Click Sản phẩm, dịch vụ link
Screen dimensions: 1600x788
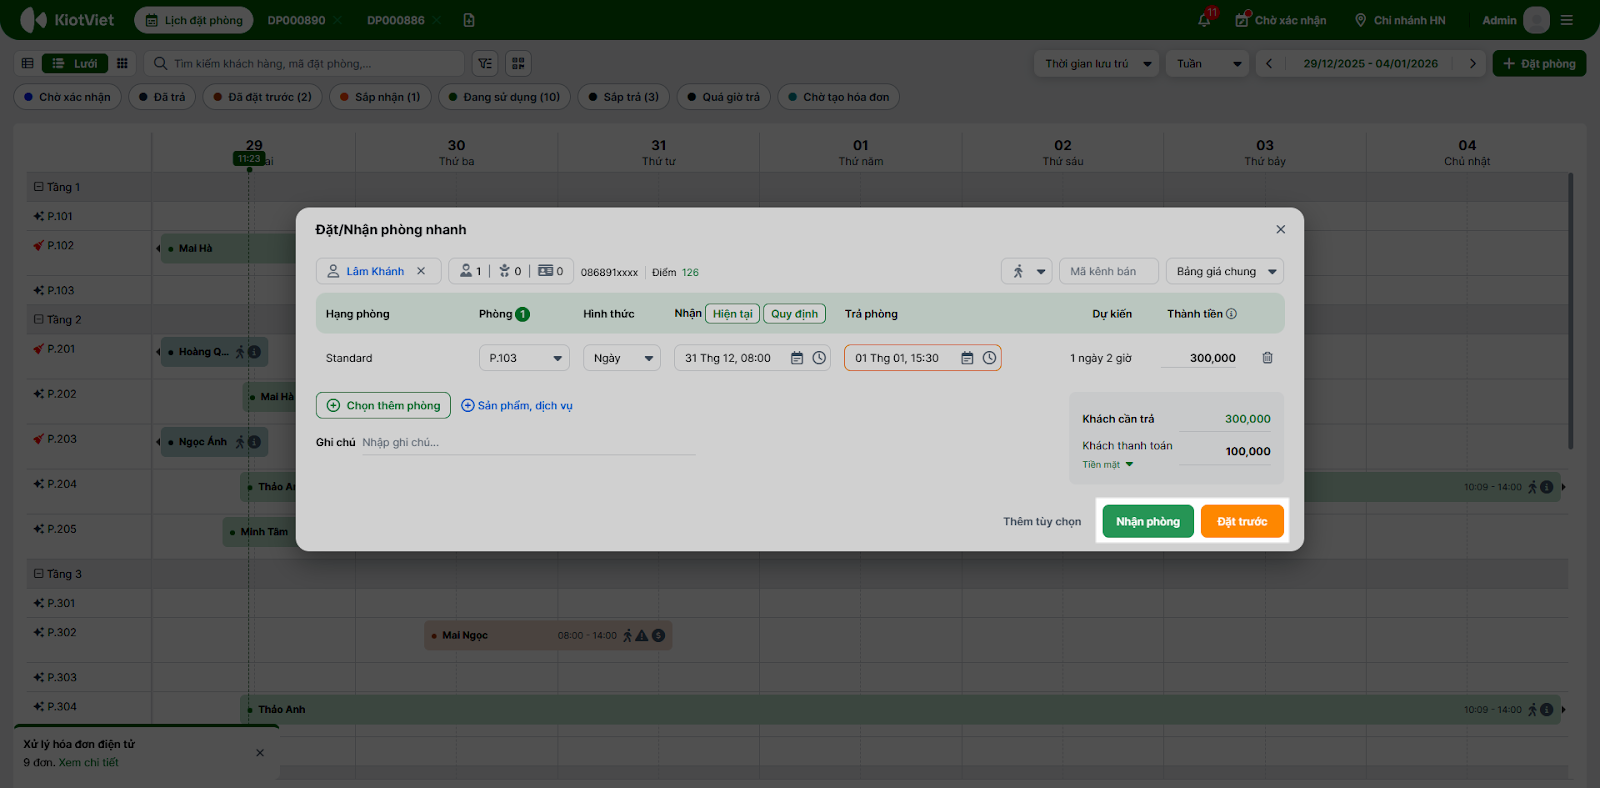517,406
